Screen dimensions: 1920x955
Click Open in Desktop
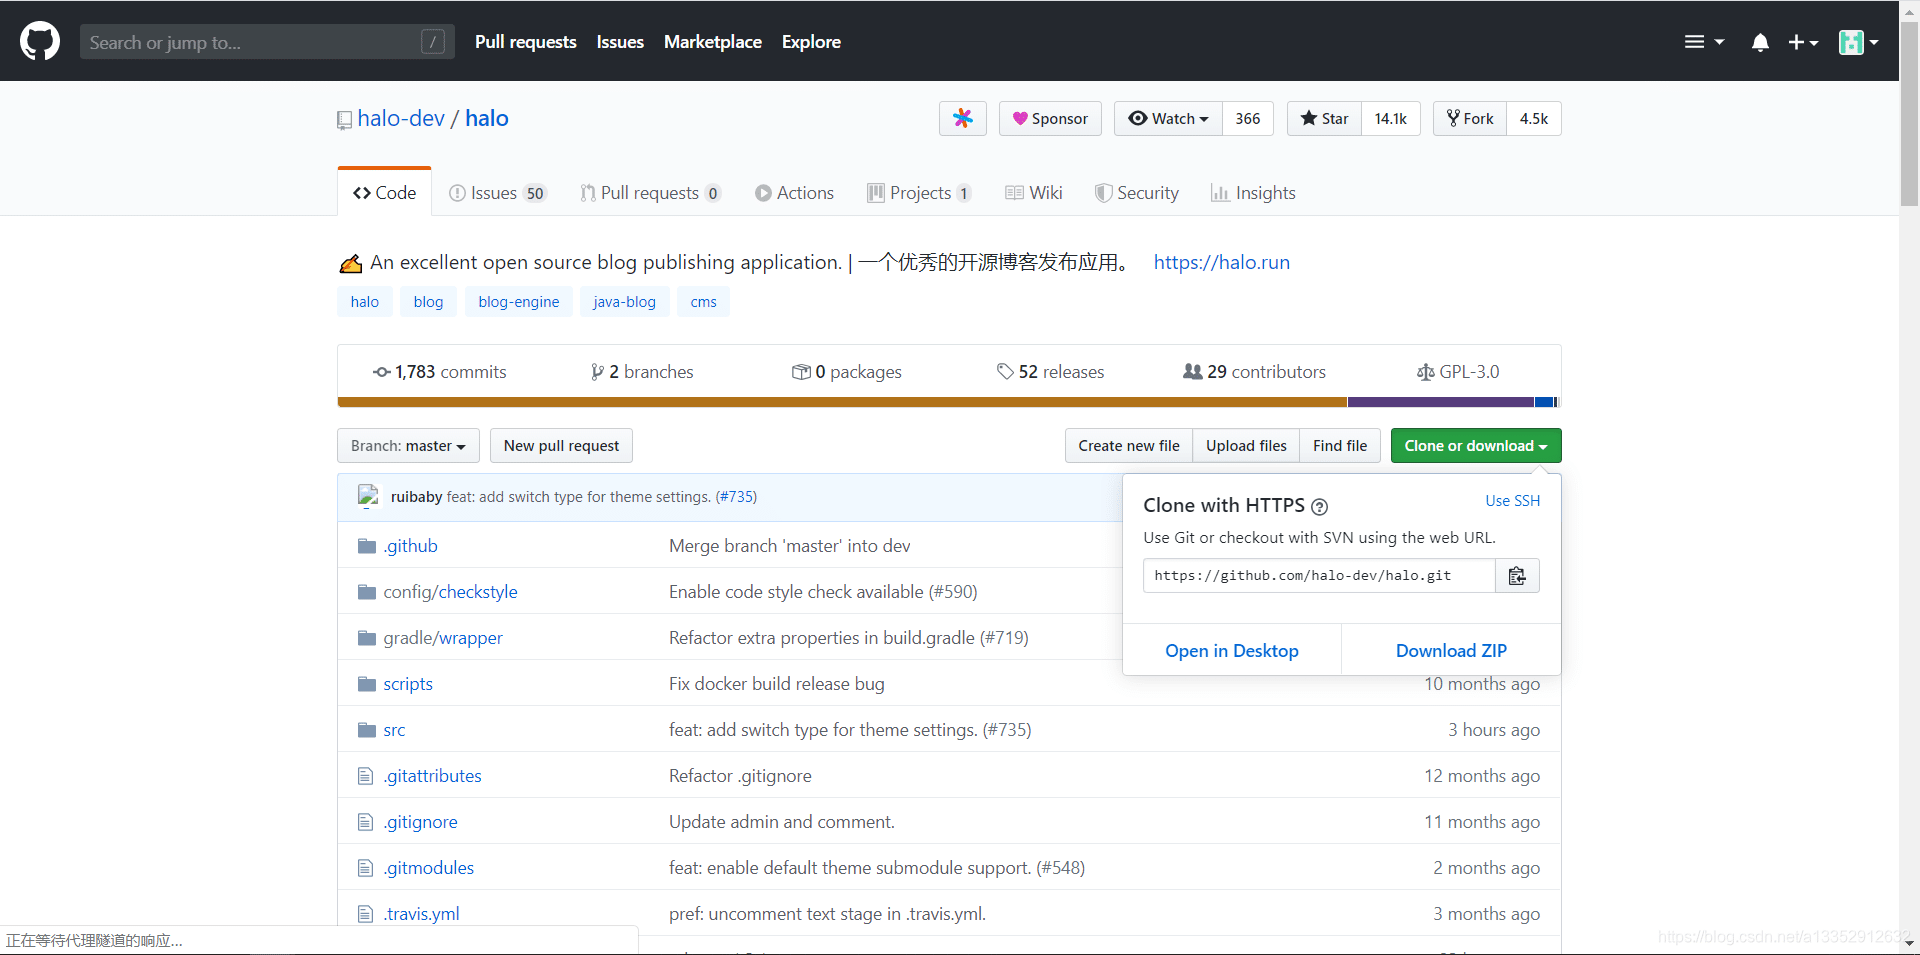(1232, 651)
